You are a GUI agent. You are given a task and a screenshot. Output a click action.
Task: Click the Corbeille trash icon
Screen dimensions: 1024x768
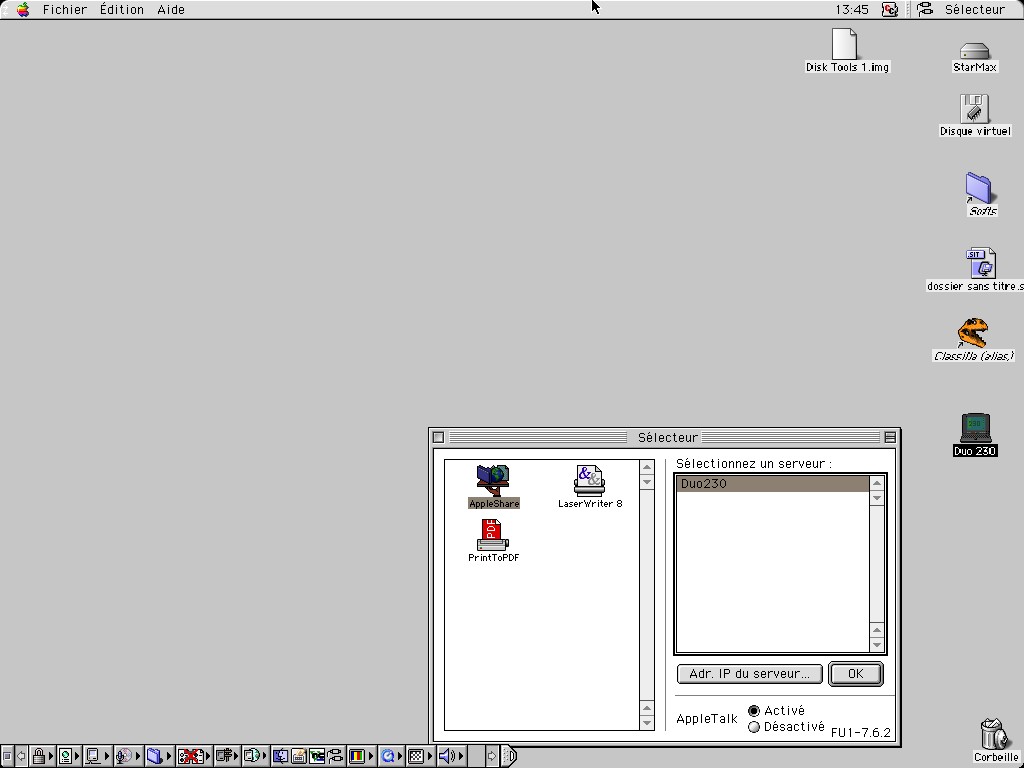pos(995,735)
